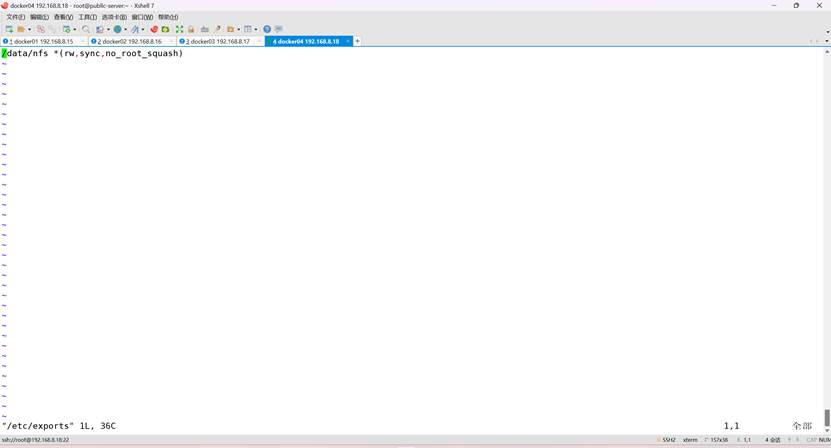Click the red Xmanager icon in the toolbar
The width and height of the screenshot is (831, 448).
click(154, 29)
